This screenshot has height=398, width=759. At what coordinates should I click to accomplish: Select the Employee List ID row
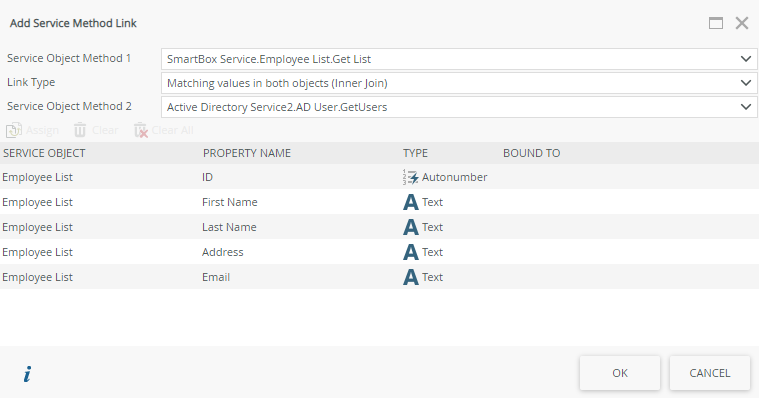tap(380, 177)
